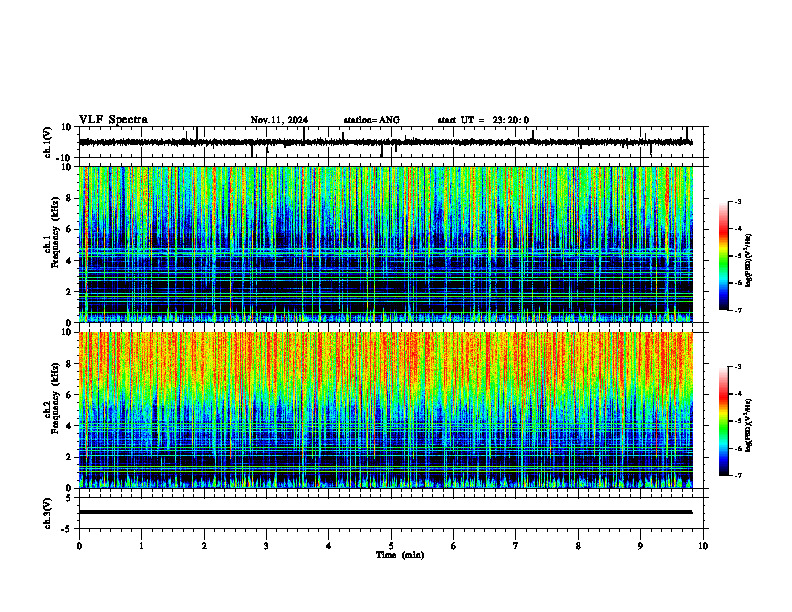Select the date label "Nov.11, 2024"
The width and height of the screenshot is (792, 612).
(x=279, y=120)
